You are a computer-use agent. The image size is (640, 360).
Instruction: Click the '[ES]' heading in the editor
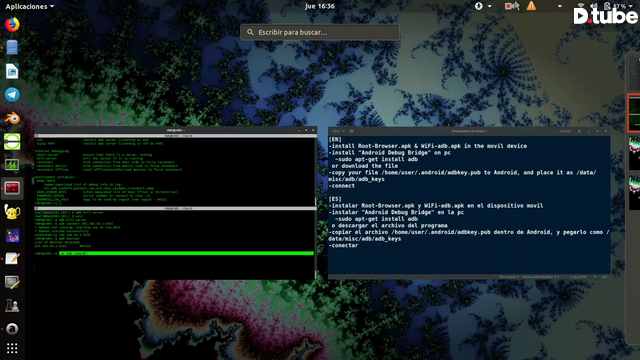pos(335,199)
